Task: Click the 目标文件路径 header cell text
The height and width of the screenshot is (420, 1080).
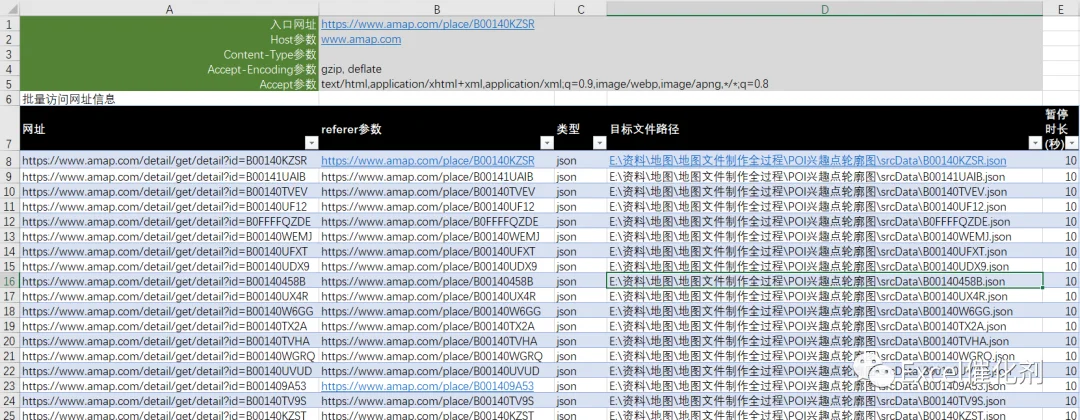Action: coord(645,129)
